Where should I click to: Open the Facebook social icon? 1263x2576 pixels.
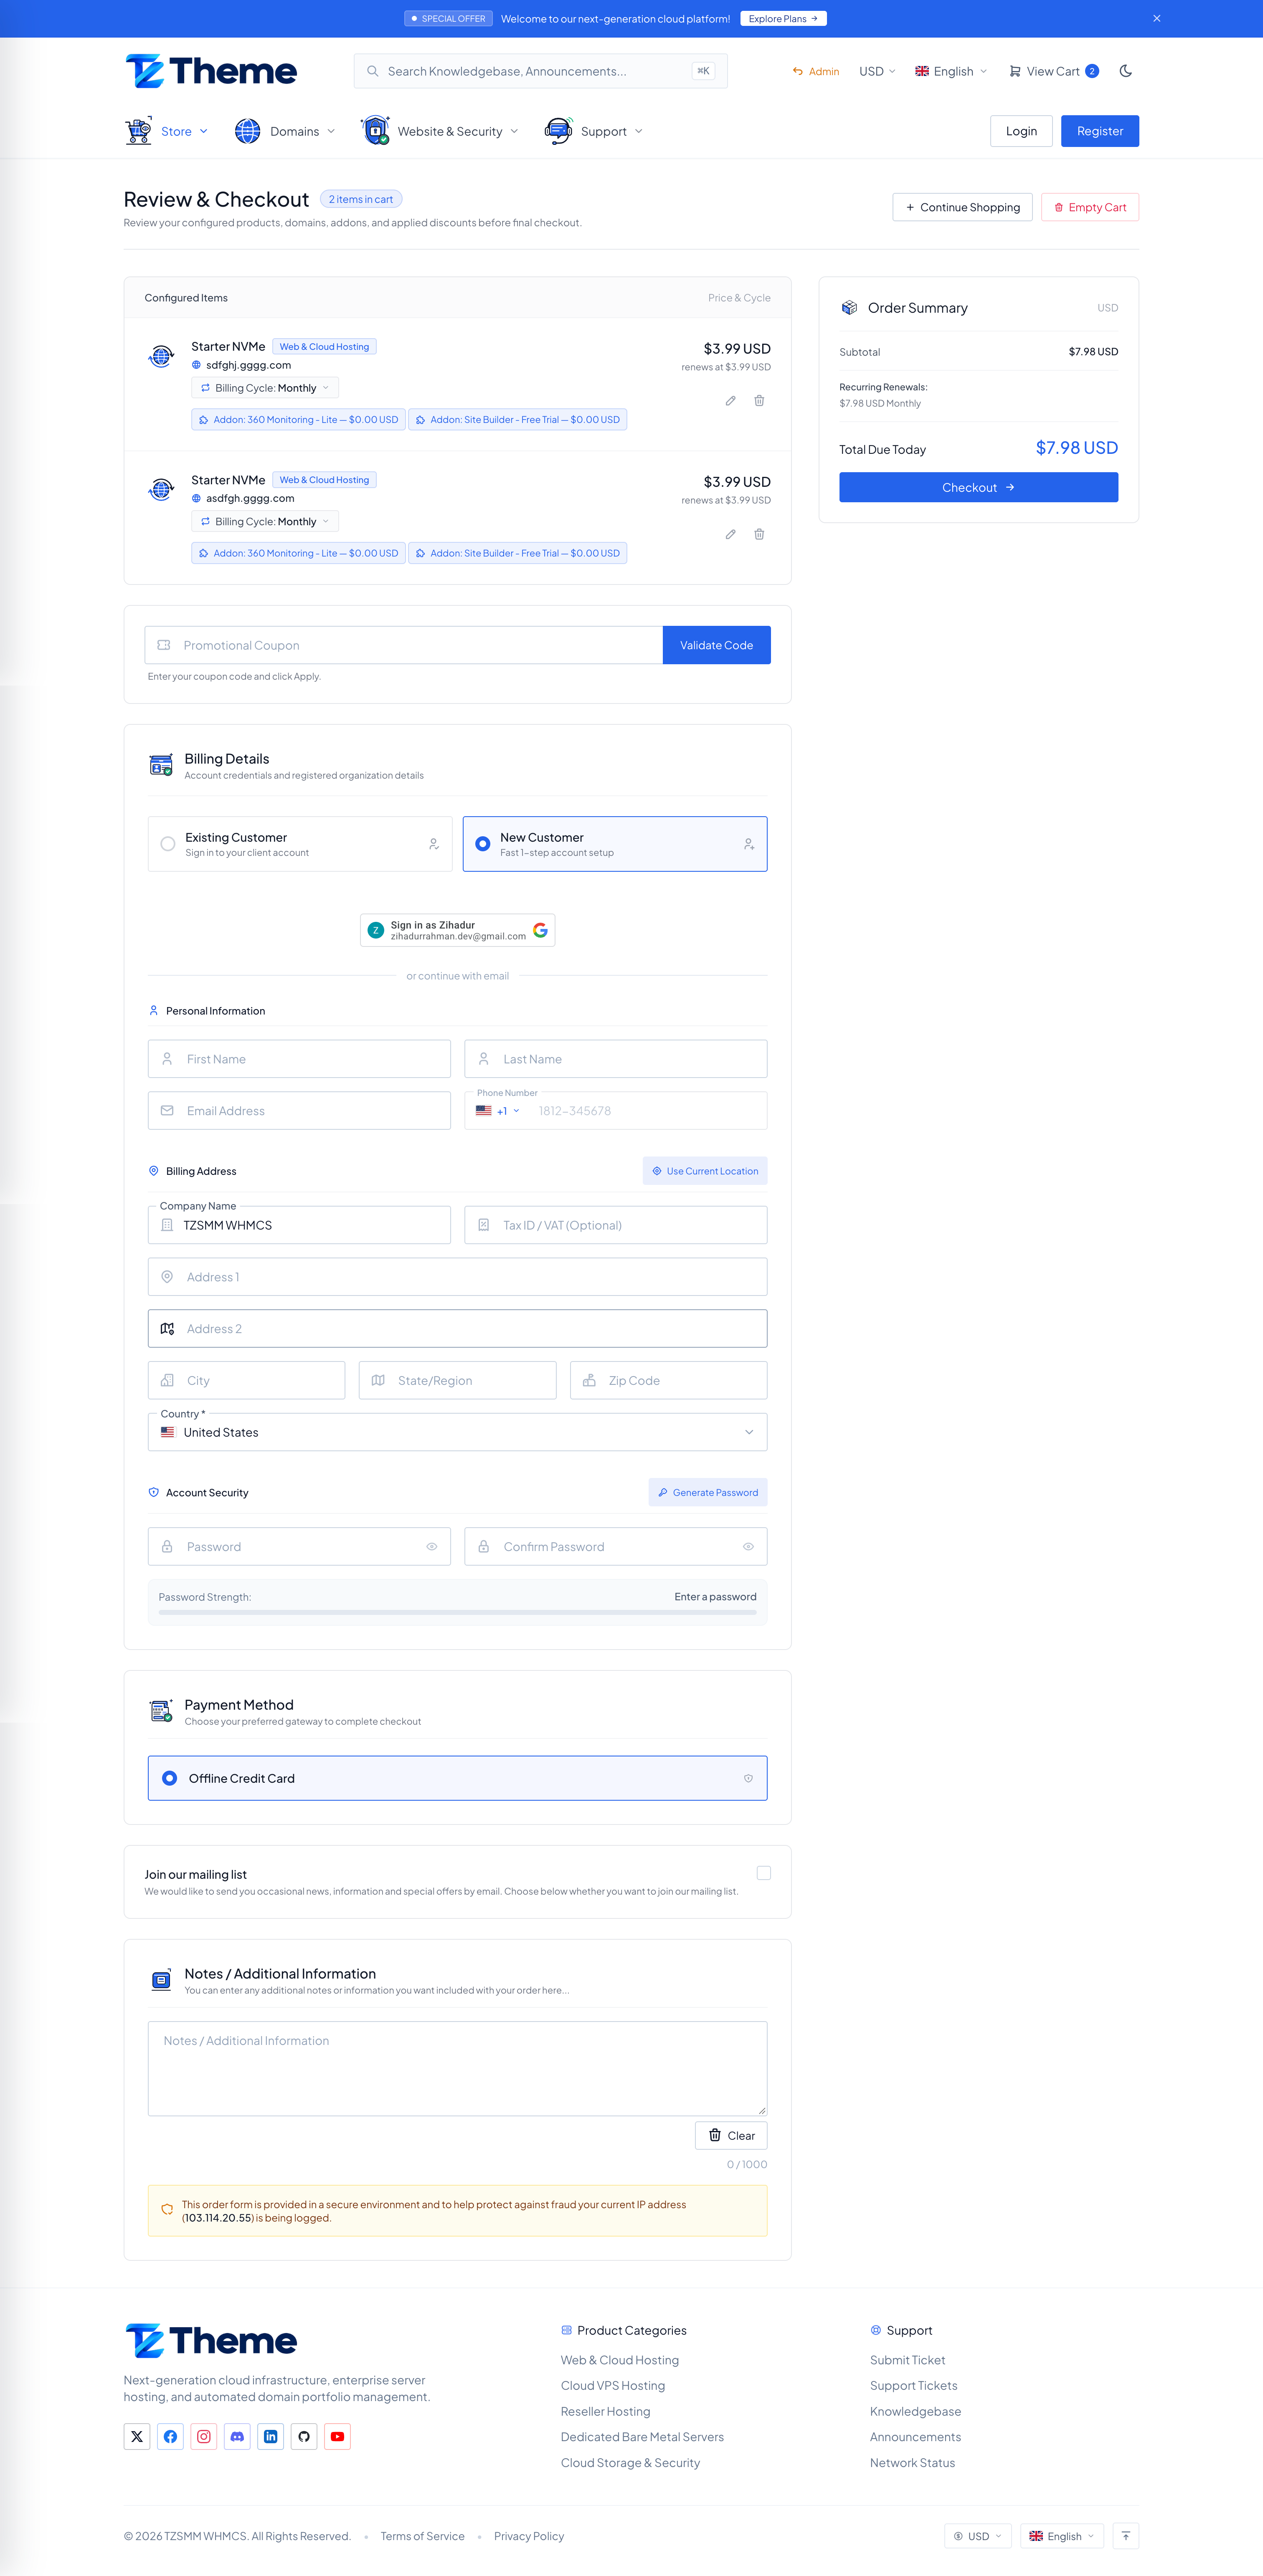pos(170,2436)
